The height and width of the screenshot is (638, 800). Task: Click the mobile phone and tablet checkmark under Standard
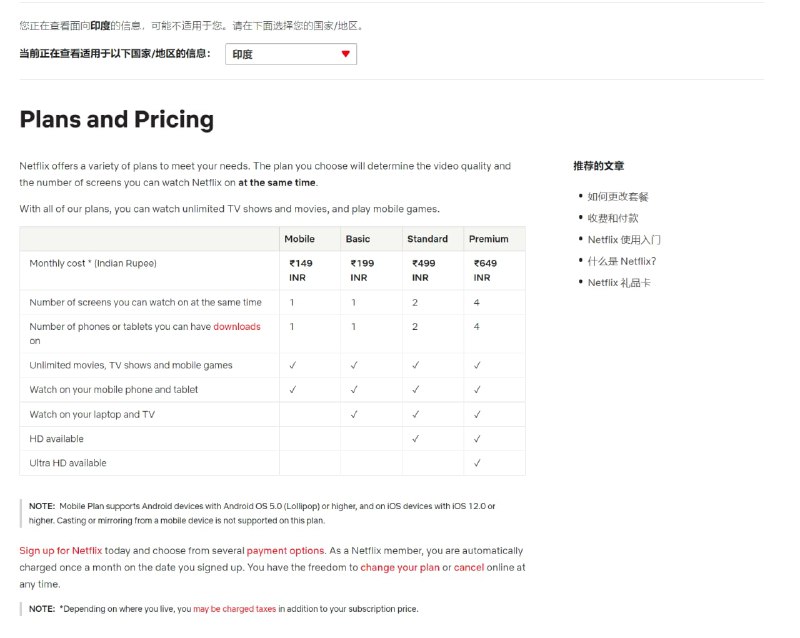coord(415,389)
